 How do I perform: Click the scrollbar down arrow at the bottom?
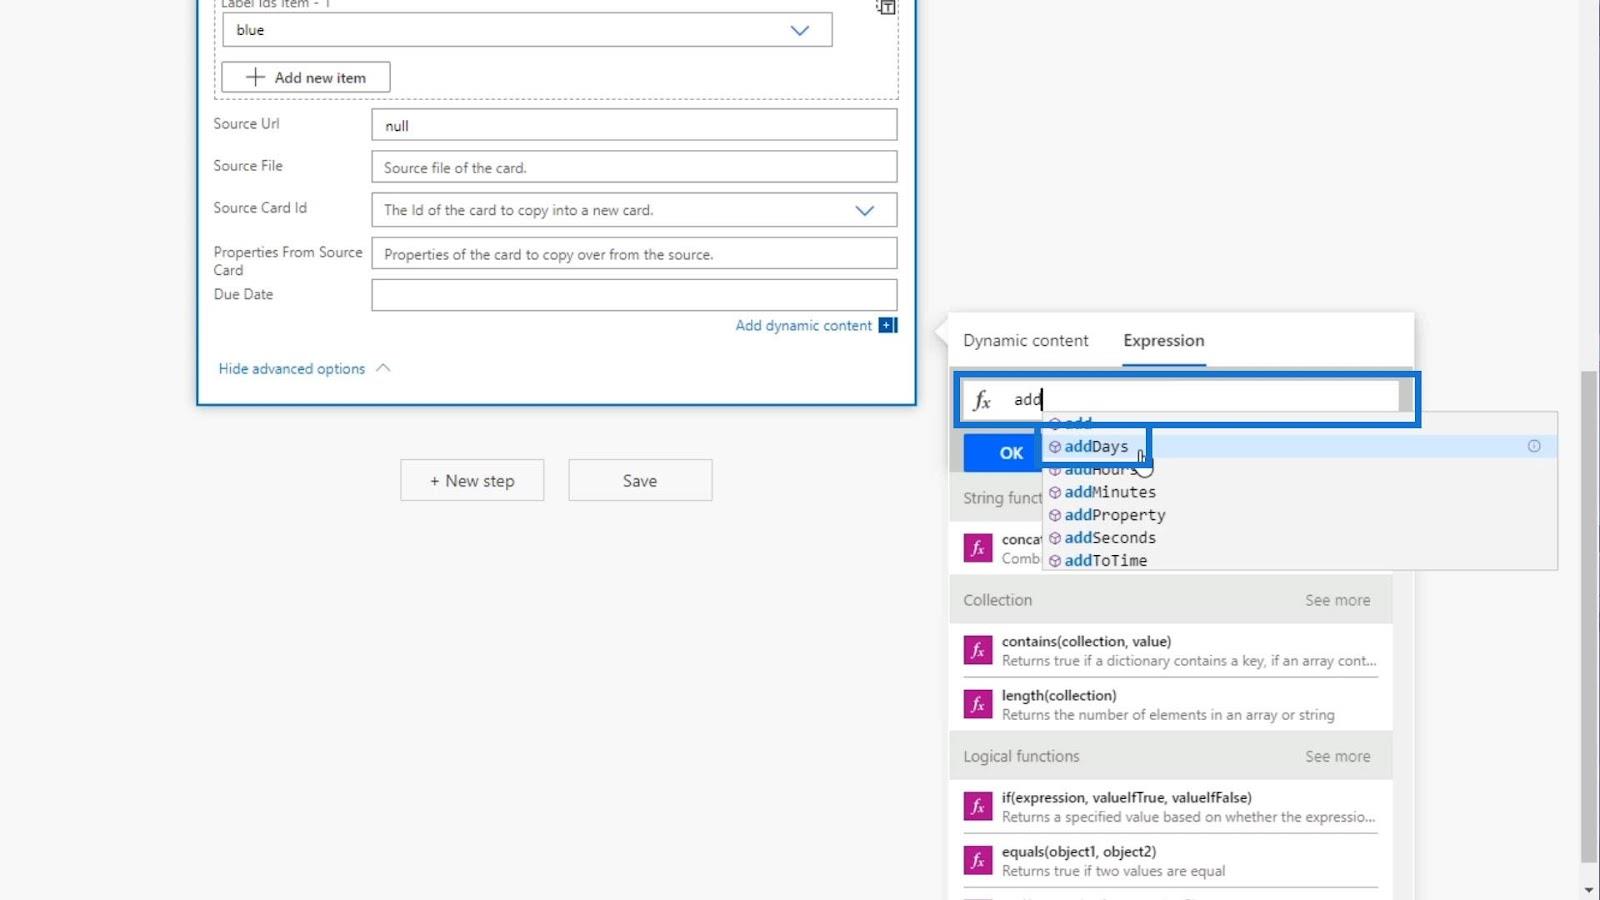pos(1589,890)
